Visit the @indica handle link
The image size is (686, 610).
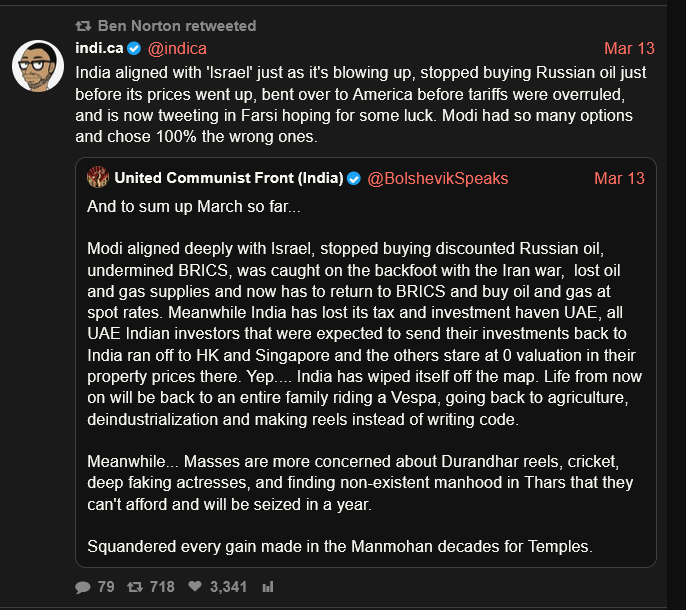click(x=177, y=48)
